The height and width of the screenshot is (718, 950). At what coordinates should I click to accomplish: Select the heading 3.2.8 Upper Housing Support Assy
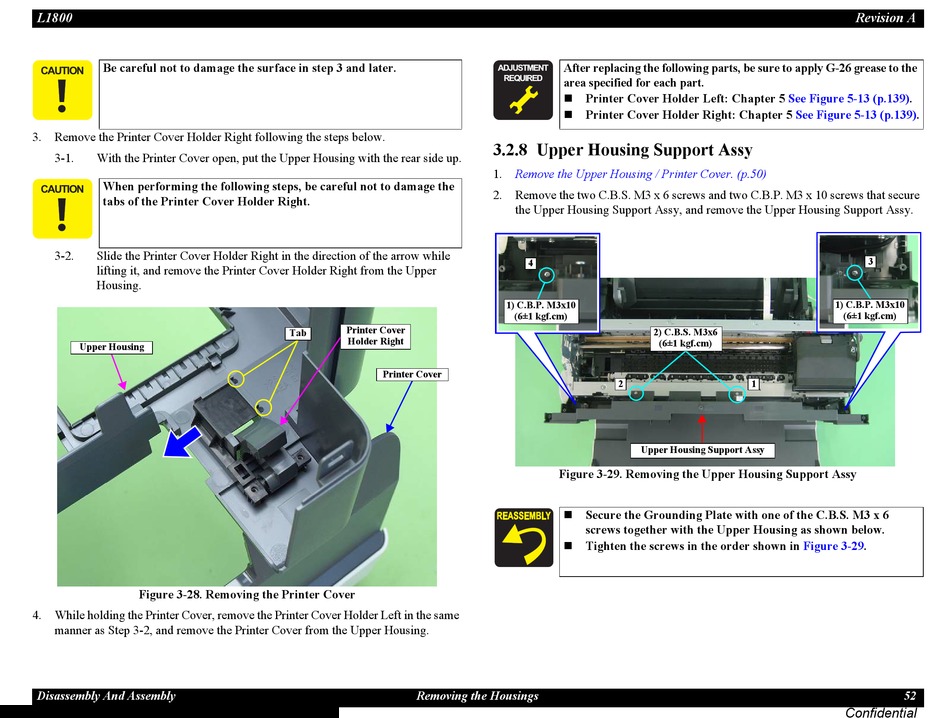pos(623,150)
